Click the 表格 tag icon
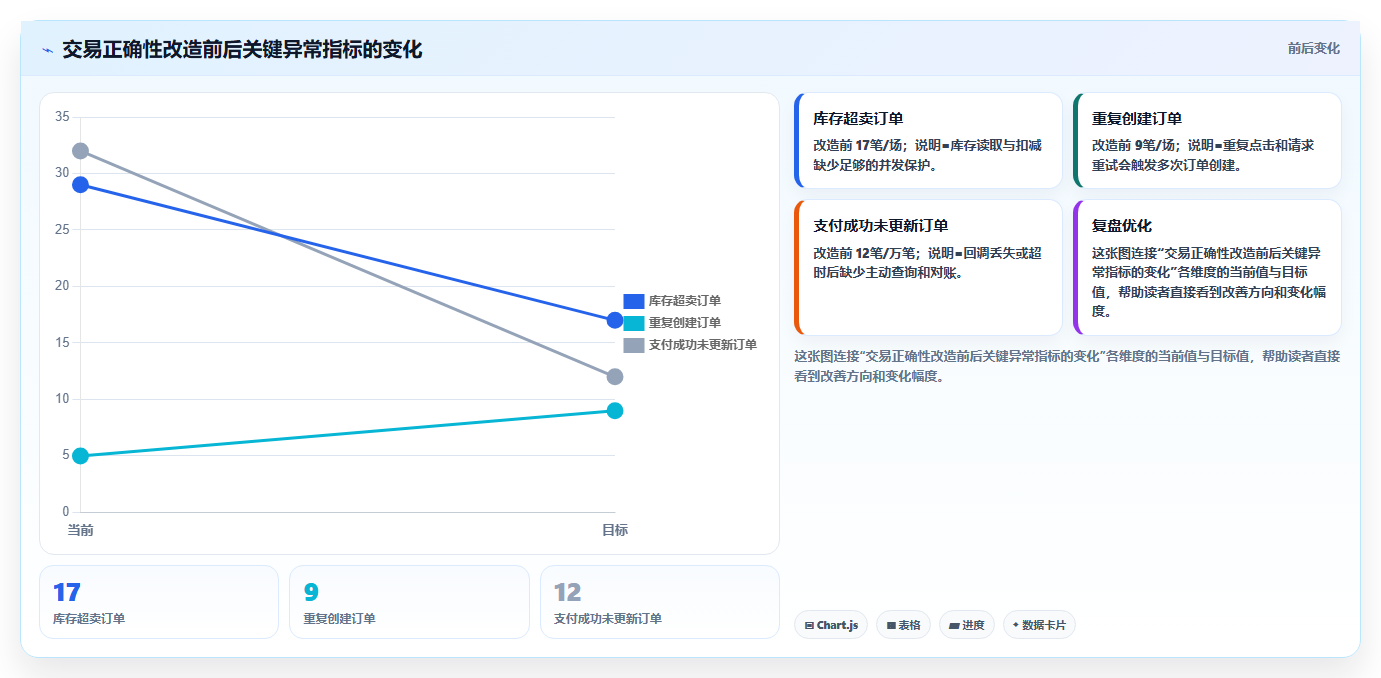Screen dimensions: 1381x678 click(891, 626)
